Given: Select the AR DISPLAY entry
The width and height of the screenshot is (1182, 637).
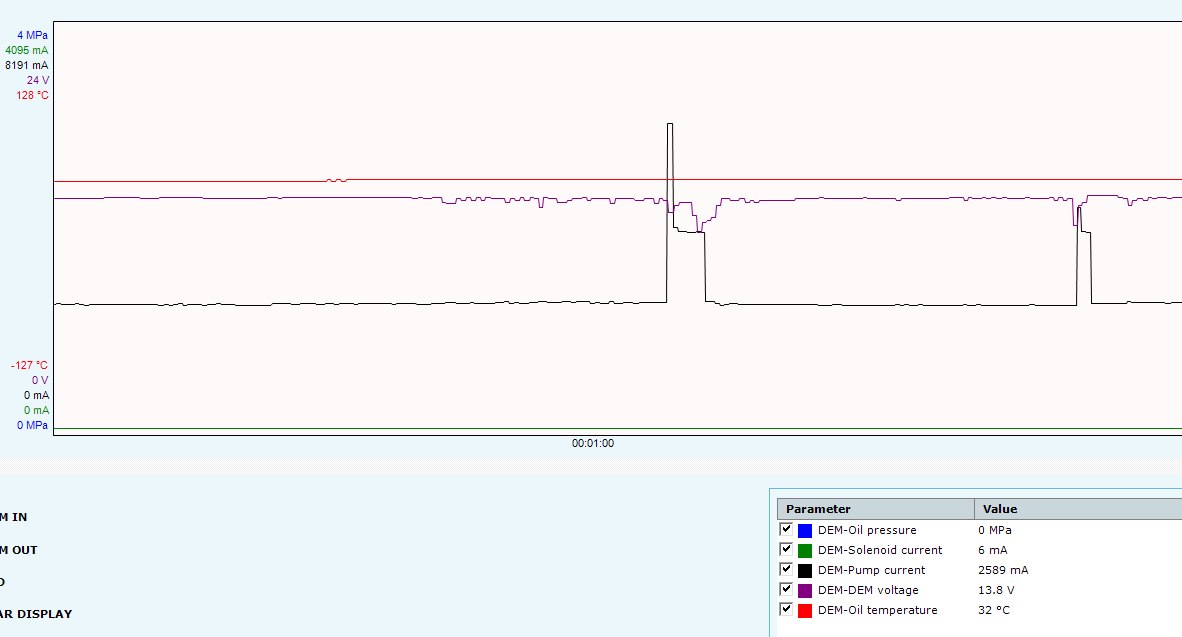Looking at the screenshot, I should (x=35, y=614).
